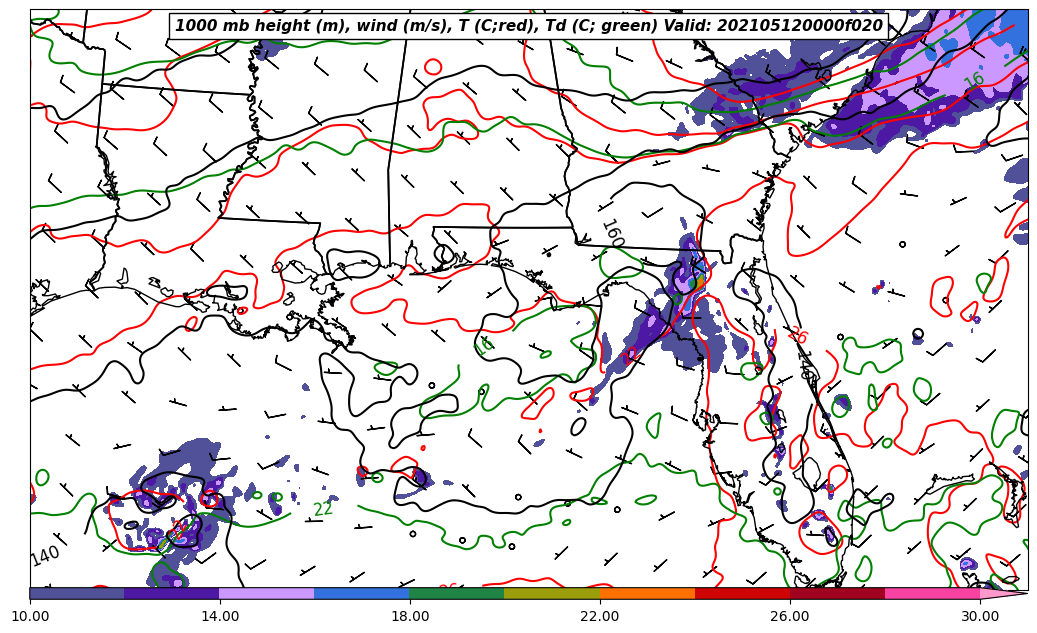1037x633 pixels.
Task: Click the pink extend arrow on colorbar
Action: [1004, 593]
